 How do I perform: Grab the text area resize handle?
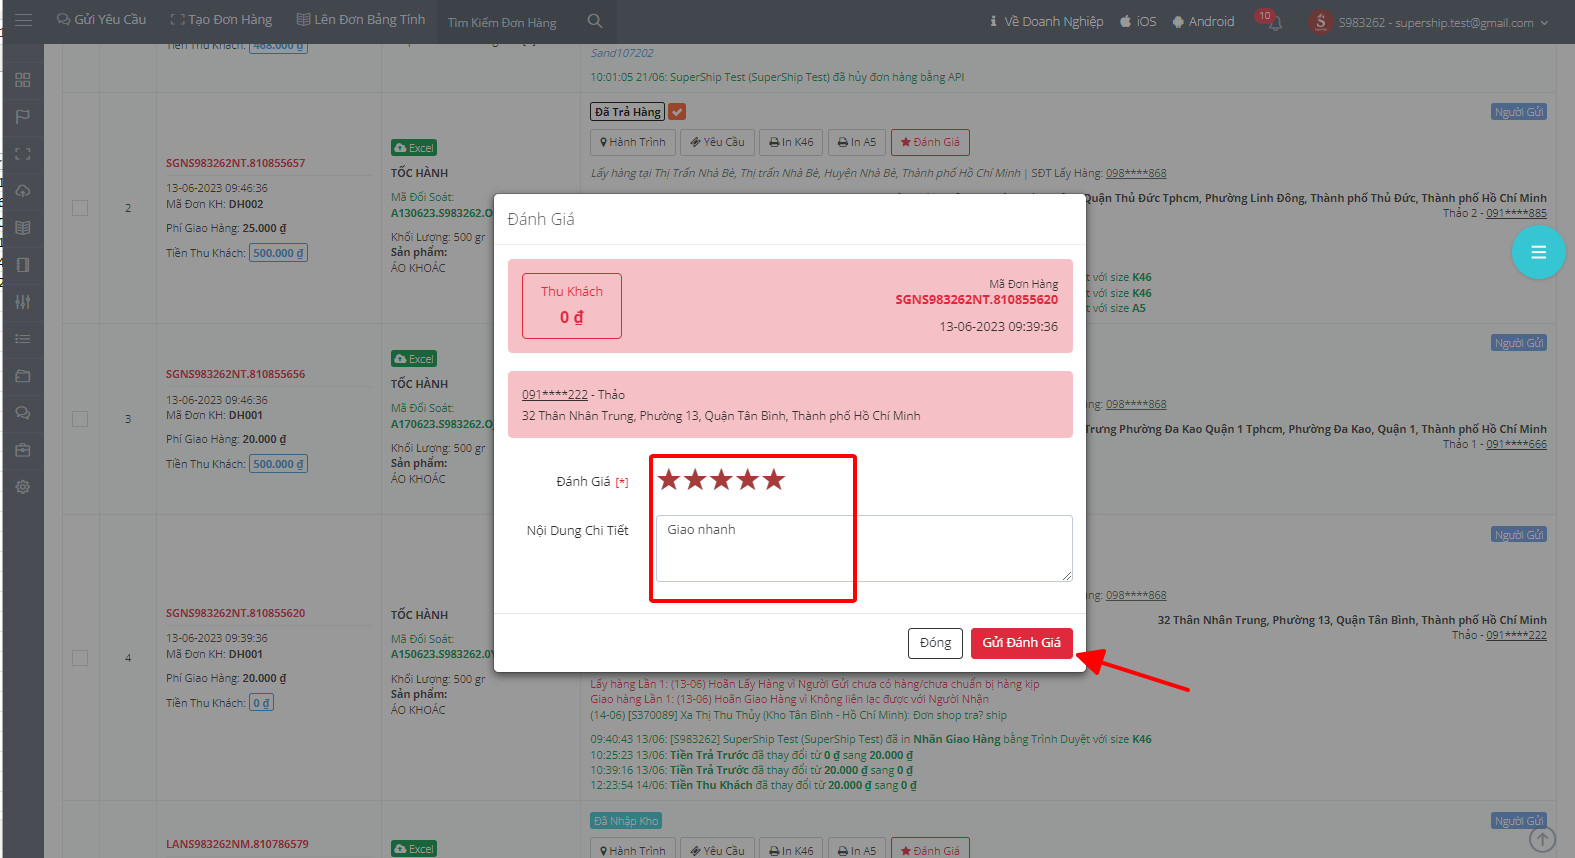pos(1067,576)
